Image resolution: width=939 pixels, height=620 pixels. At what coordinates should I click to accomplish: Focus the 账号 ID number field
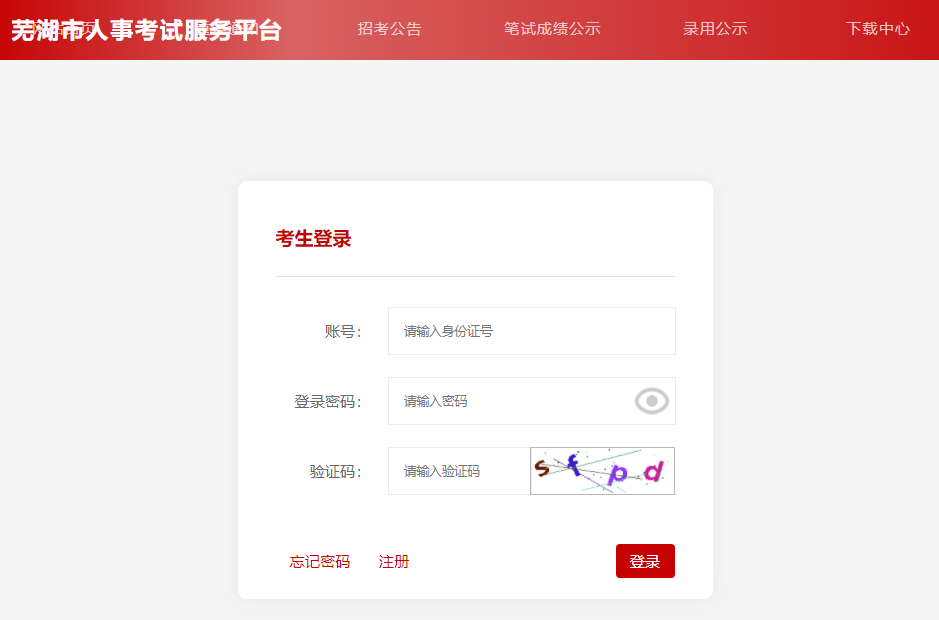coord(531,331)
